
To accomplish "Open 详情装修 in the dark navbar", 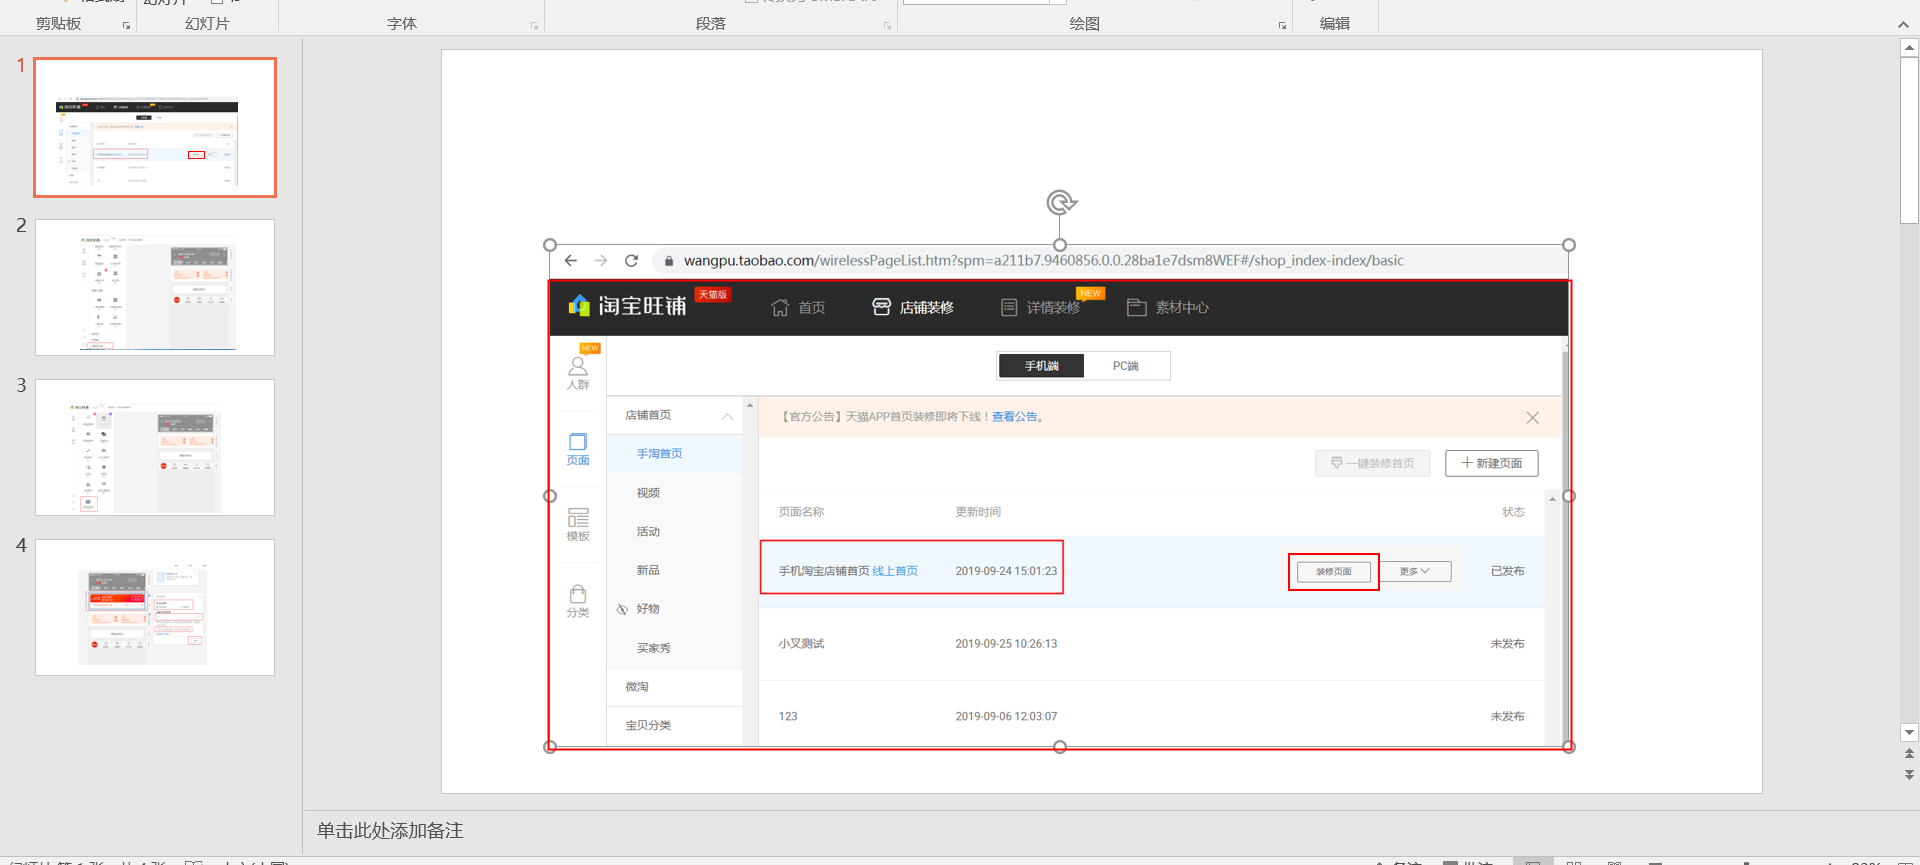I will coord(1041,308).
